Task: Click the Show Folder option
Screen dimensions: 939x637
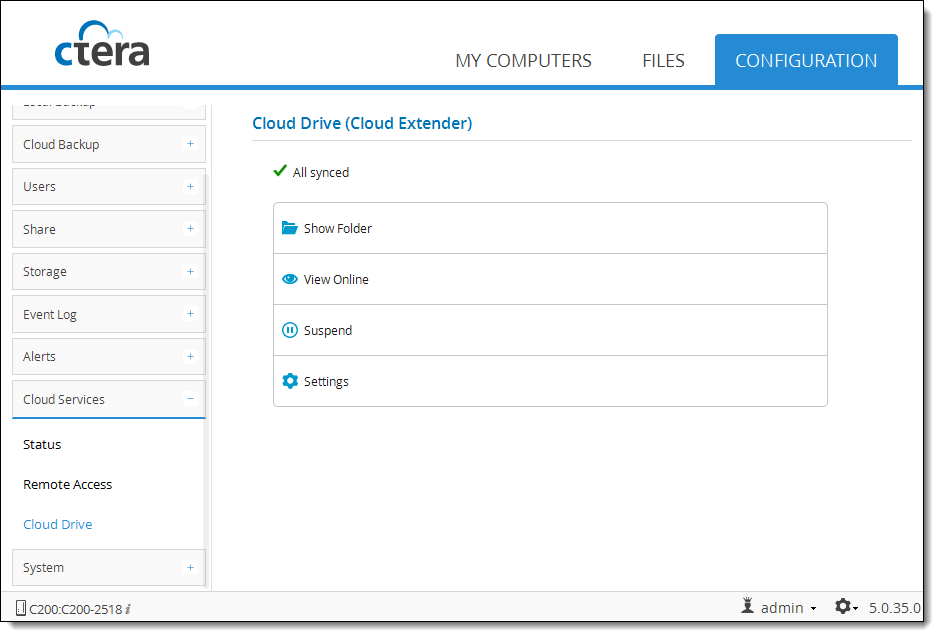Action: tap(550, 228)
